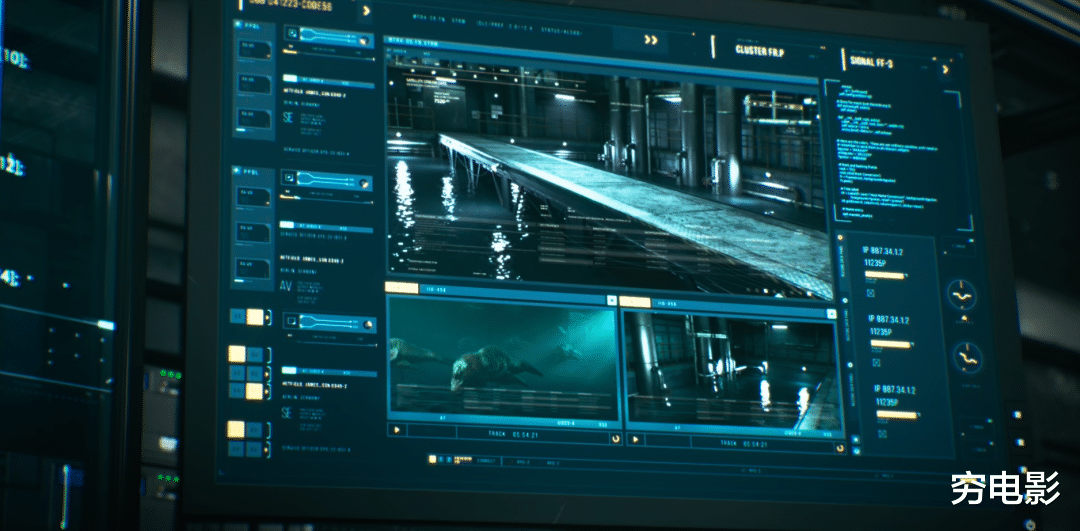
Task: Click the progress bar under the first IP entry
Action: pos(886,275)
